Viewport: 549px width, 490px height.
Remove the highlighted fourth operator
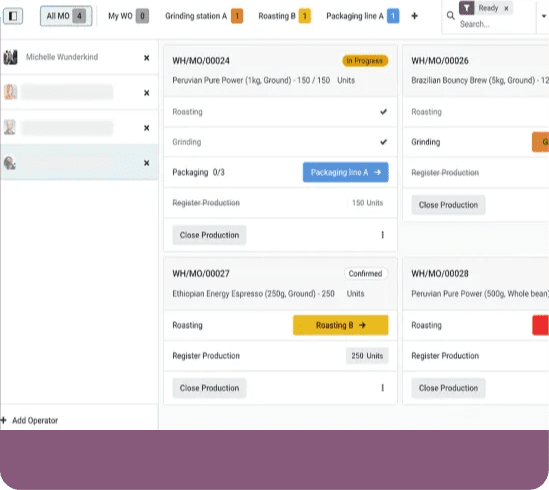pyautogui.click(x=146, y=163)
